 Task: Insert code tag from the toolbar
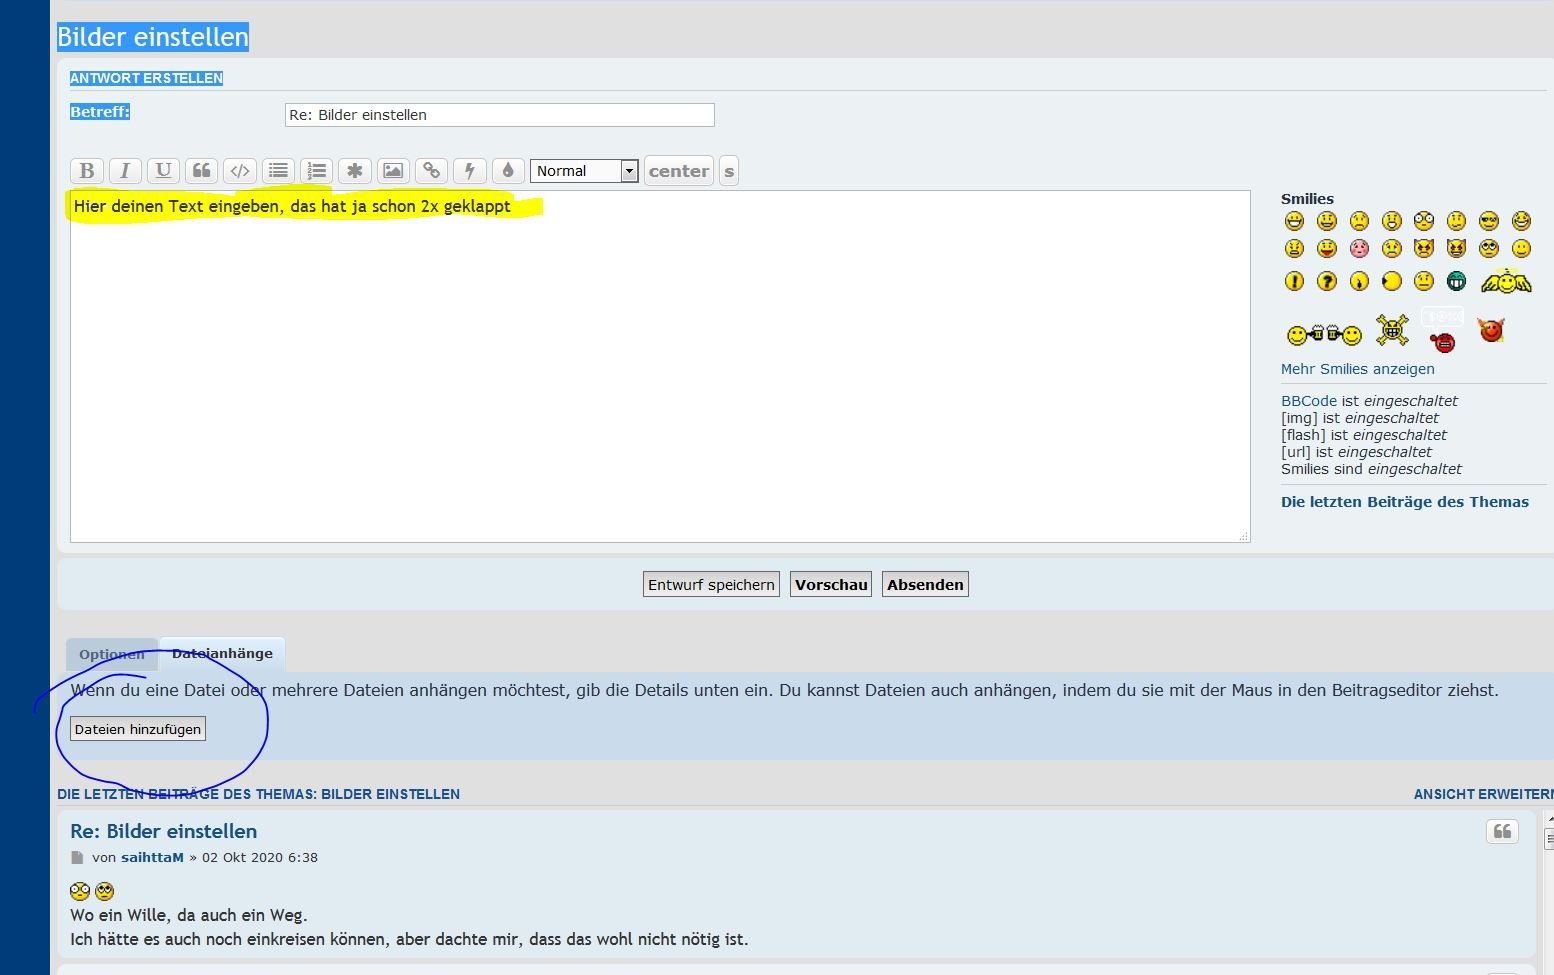[240, 171]
